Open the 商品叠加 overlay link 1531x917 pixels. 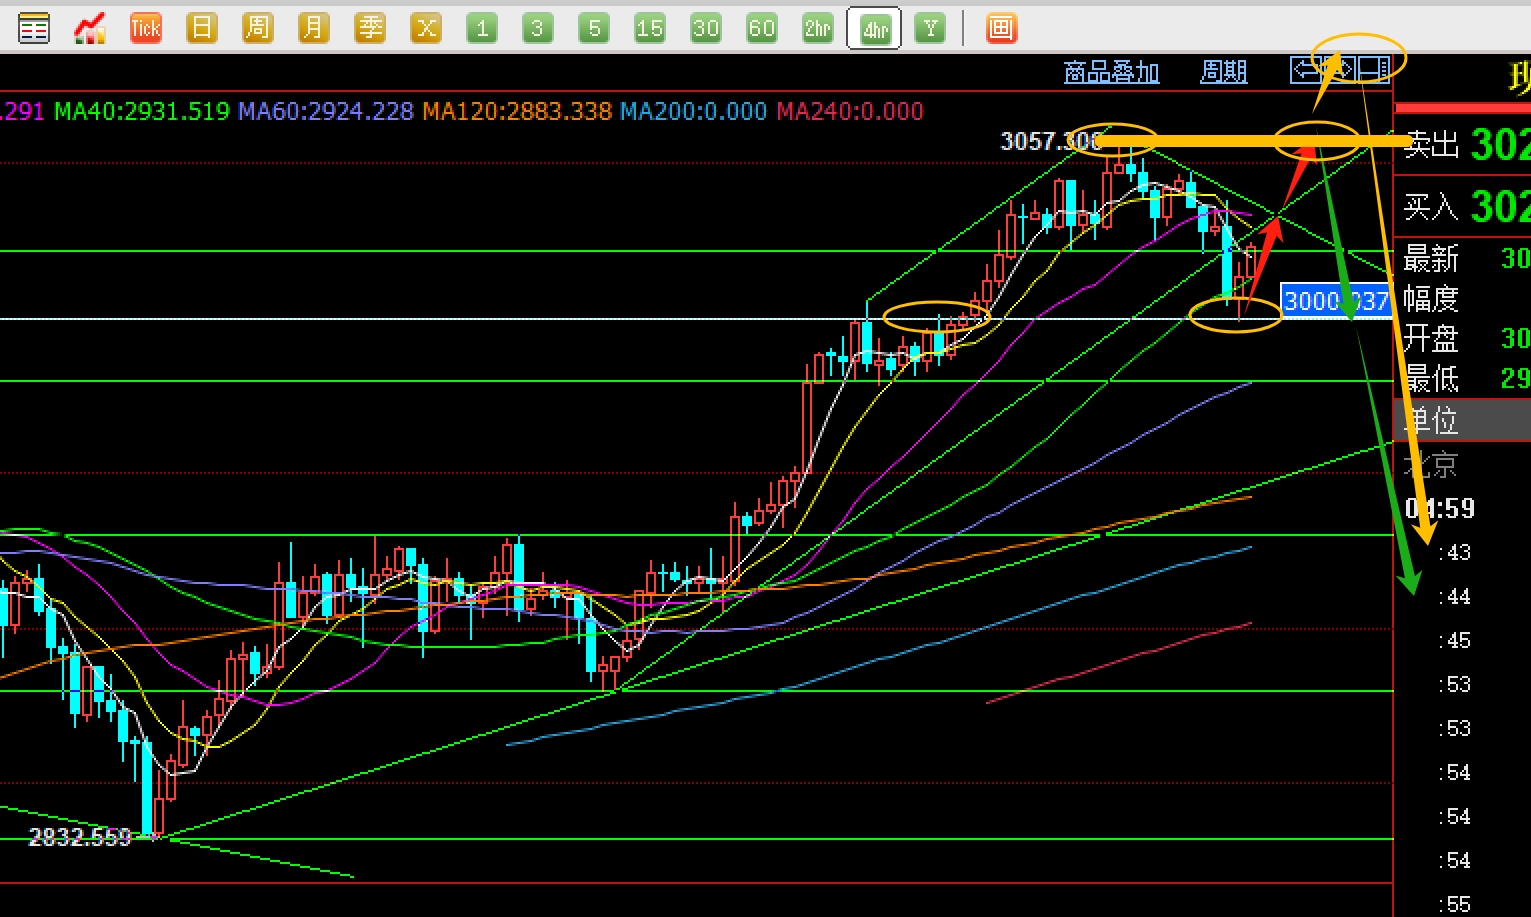pyautogui.click(x=1111, y=72)
